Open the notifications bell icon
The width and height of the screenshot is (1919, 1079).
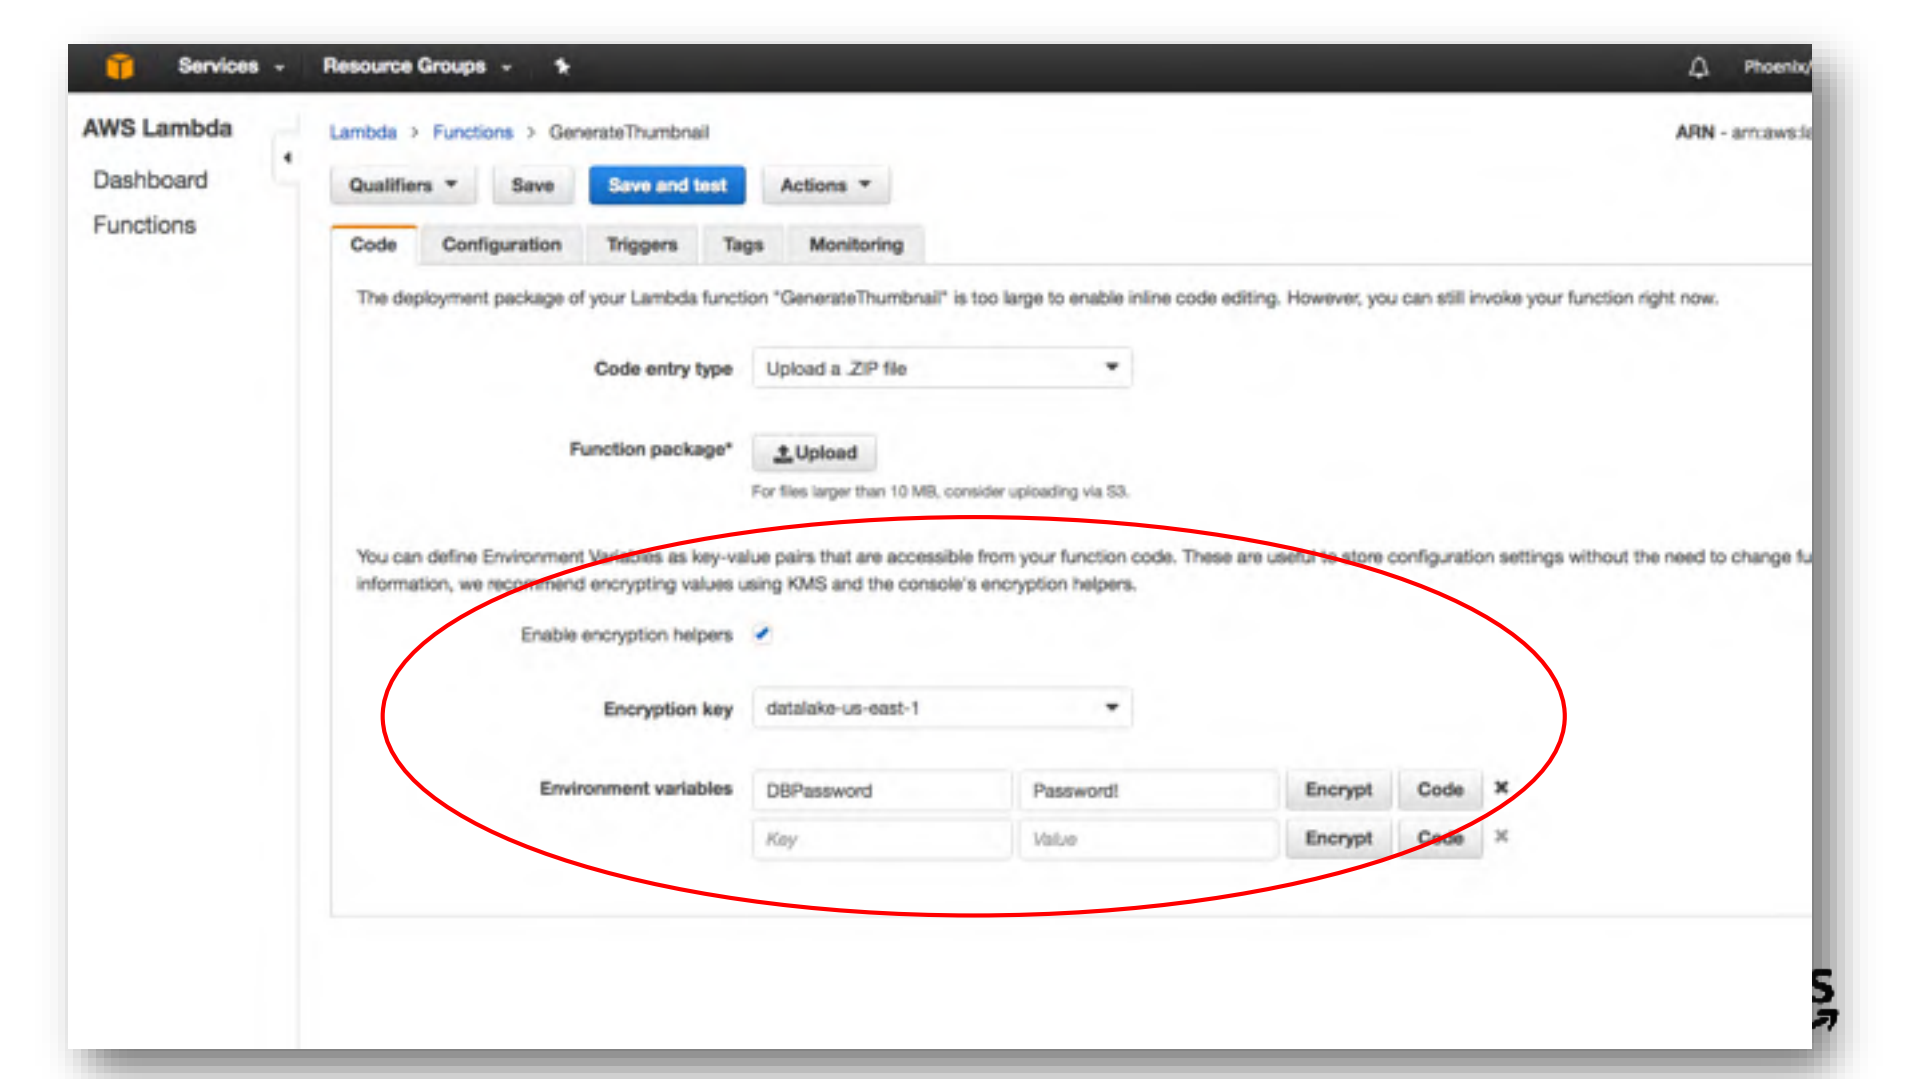coord(1698,67)
